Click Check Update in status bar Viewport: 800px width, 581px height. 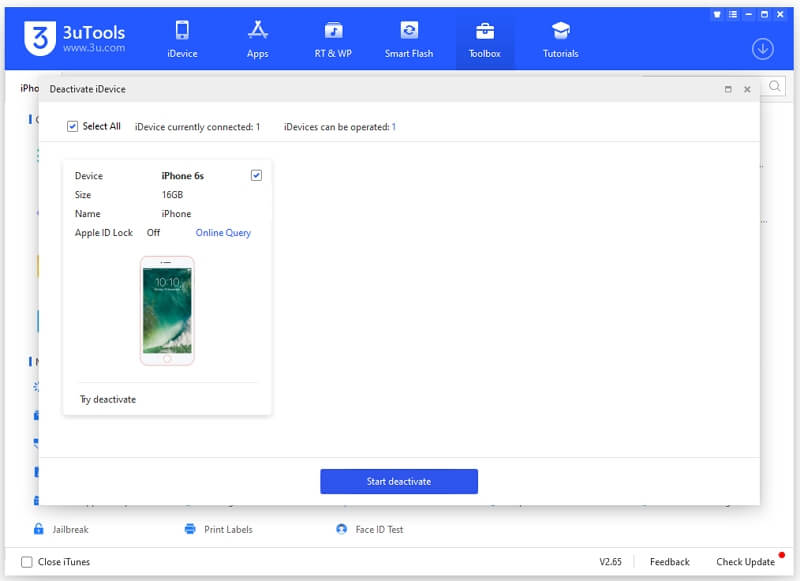tap(745, 562)
